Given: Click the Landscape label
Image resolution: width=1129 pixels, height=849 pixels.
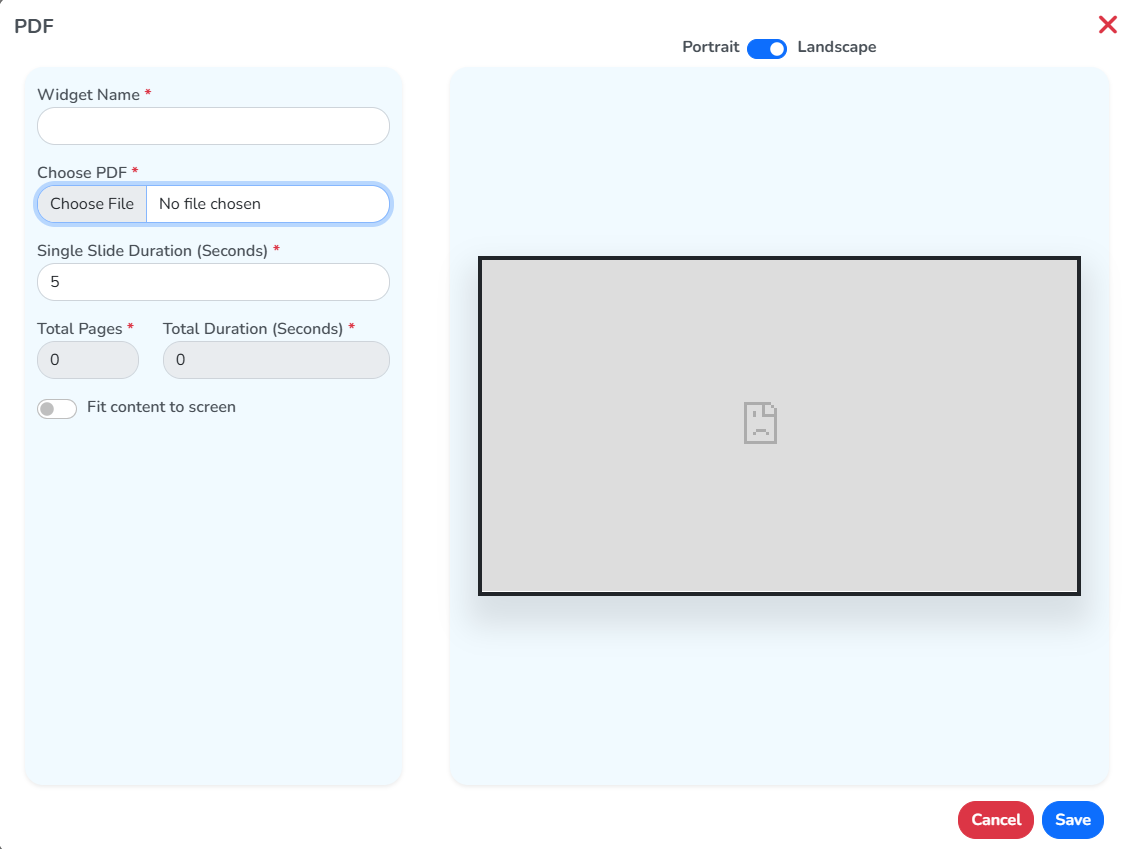Looking at the screenshot, I should [x=837, y=47].
